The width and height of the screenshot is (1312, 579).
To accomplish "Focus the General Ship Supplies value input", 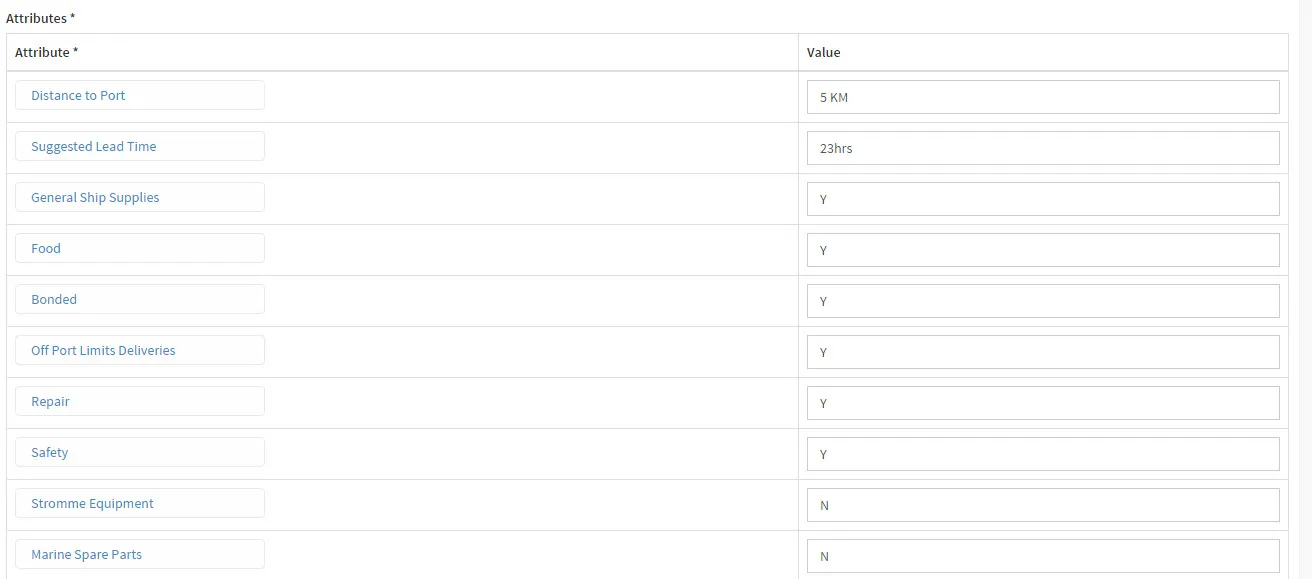I will 1042,200.
